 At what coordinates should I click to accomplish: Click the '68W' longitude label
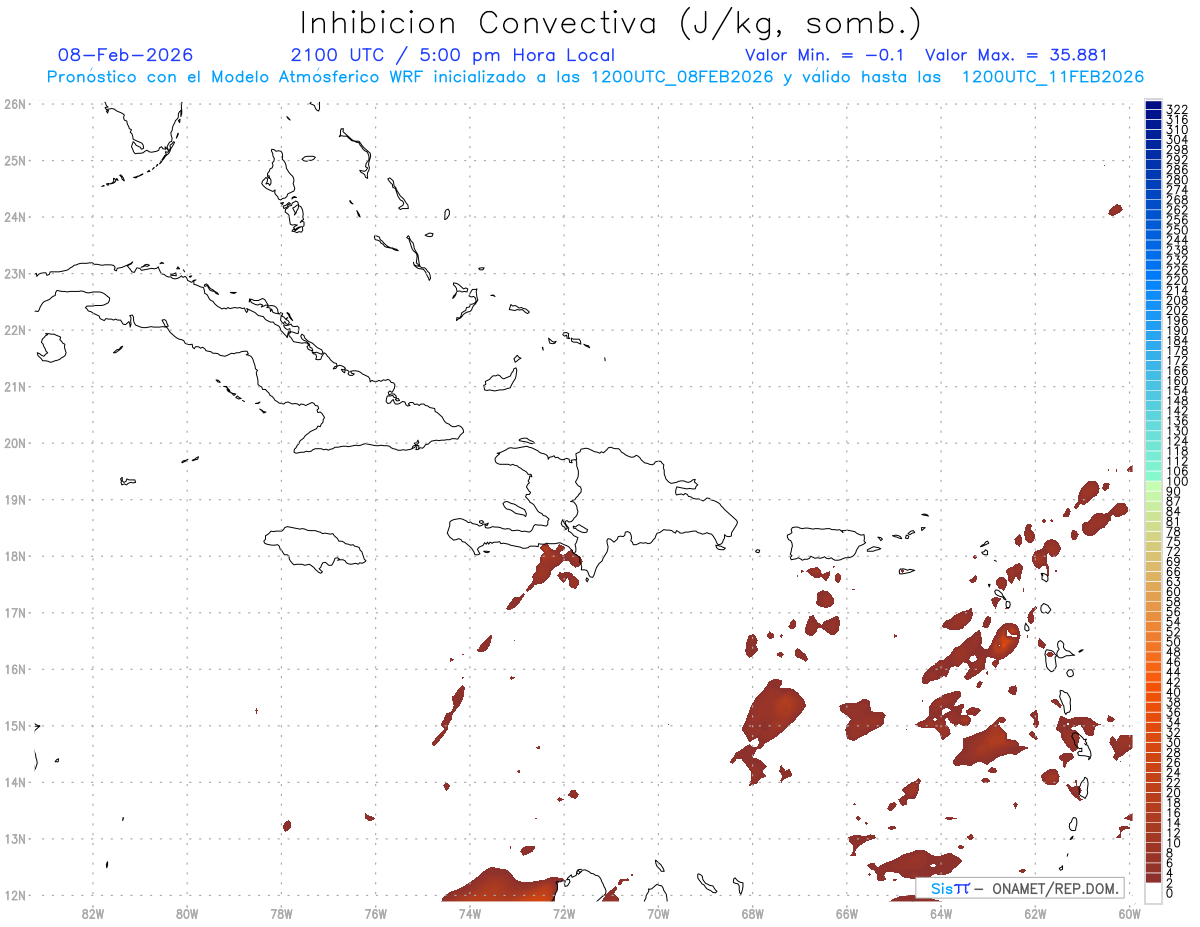click(x=753, y=913)
